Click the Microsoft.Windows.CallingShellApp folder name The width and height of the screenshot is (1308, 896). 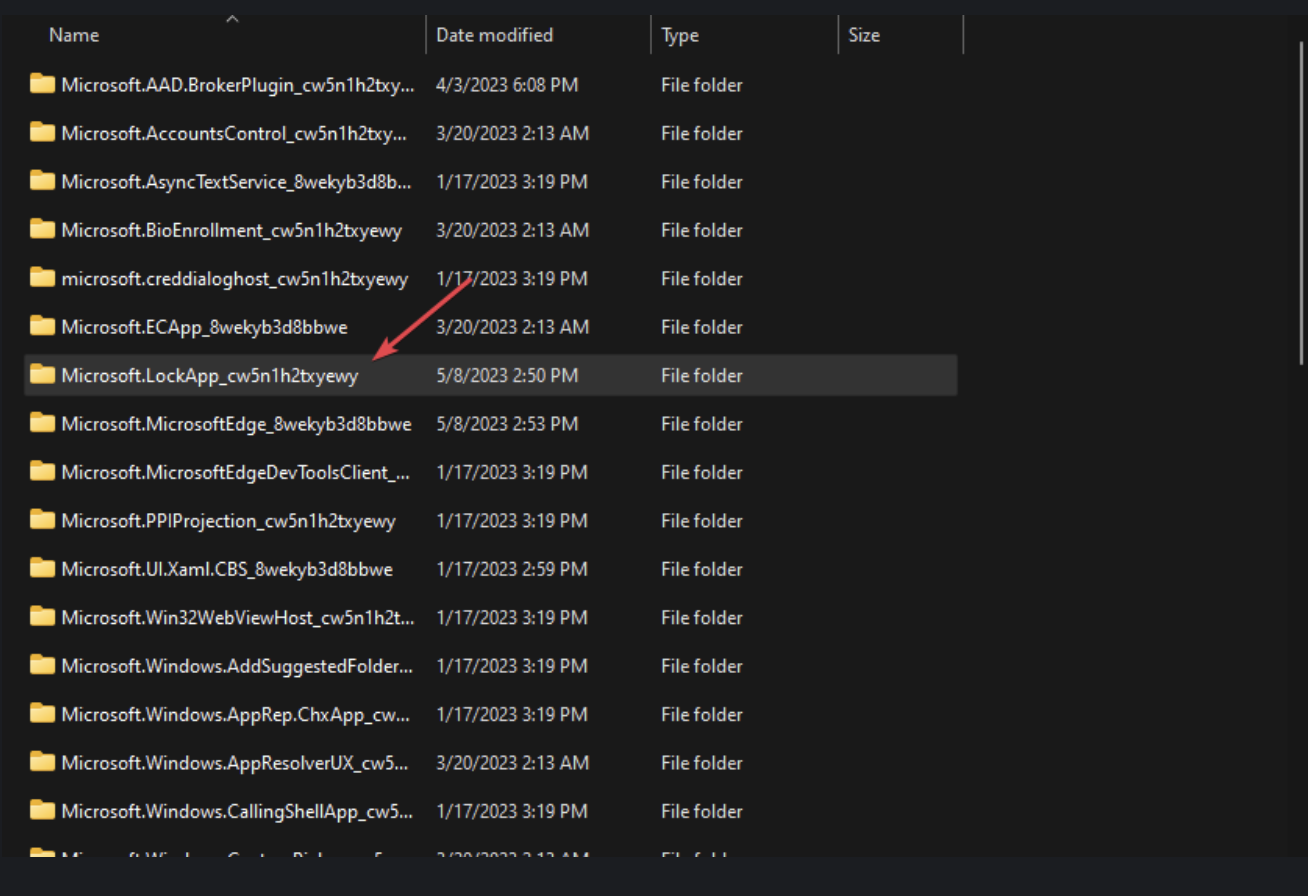click(x=237, y=811)
